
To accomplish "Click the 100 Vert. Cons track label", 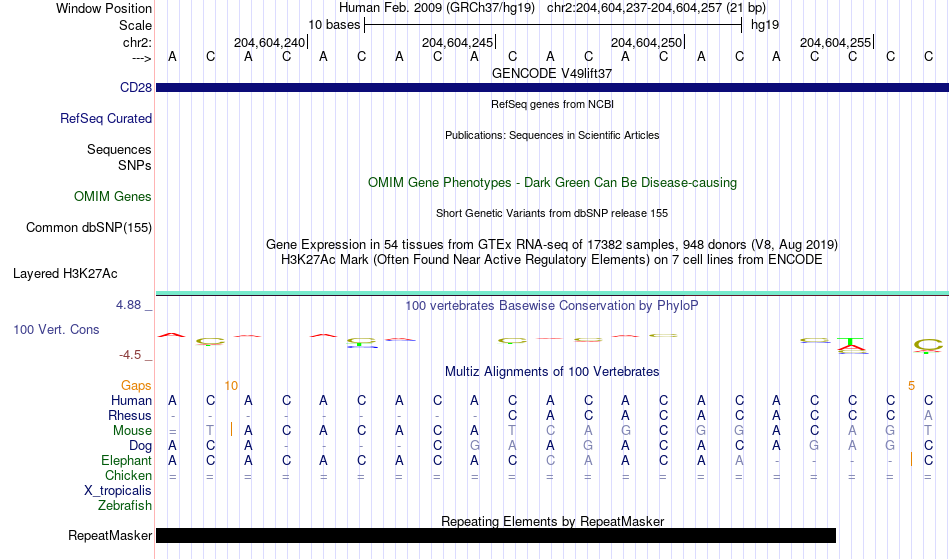I will pyautogui.click(x=56, y=330).
